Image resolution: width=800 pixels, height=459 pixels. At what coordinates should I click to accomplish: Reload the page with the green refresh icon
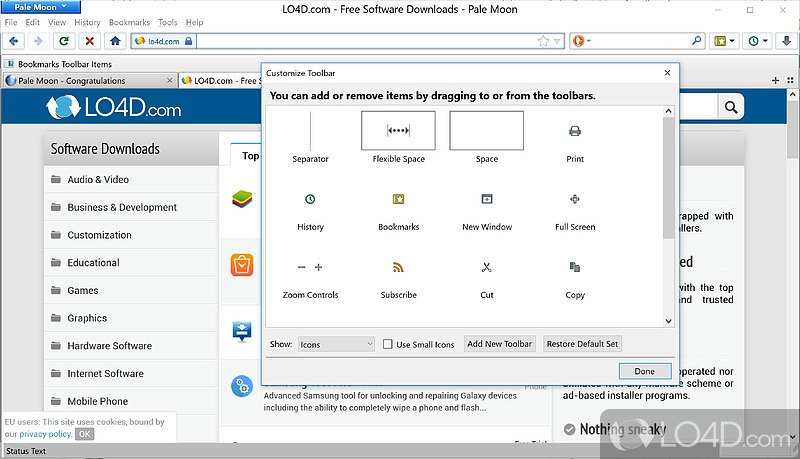pyautogui.click(x=64, y=41)
